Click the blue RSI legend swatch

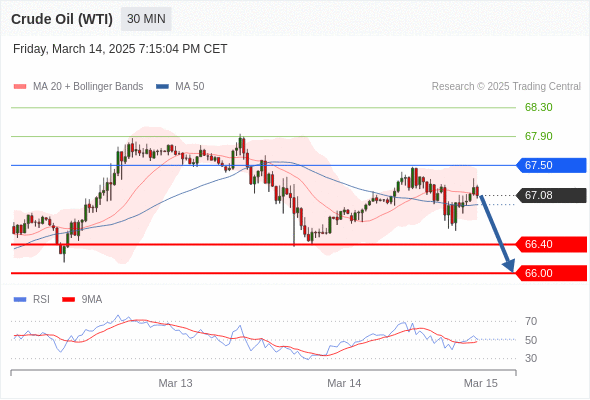[x=20, y=300]
